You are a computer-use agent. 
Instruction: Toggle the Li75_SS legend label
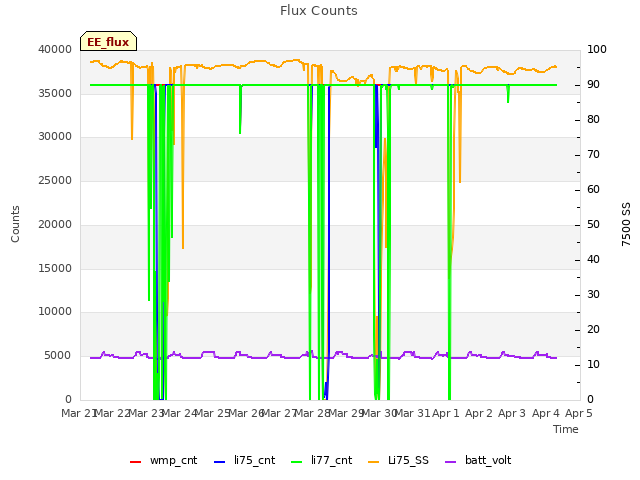click(408, 460)
